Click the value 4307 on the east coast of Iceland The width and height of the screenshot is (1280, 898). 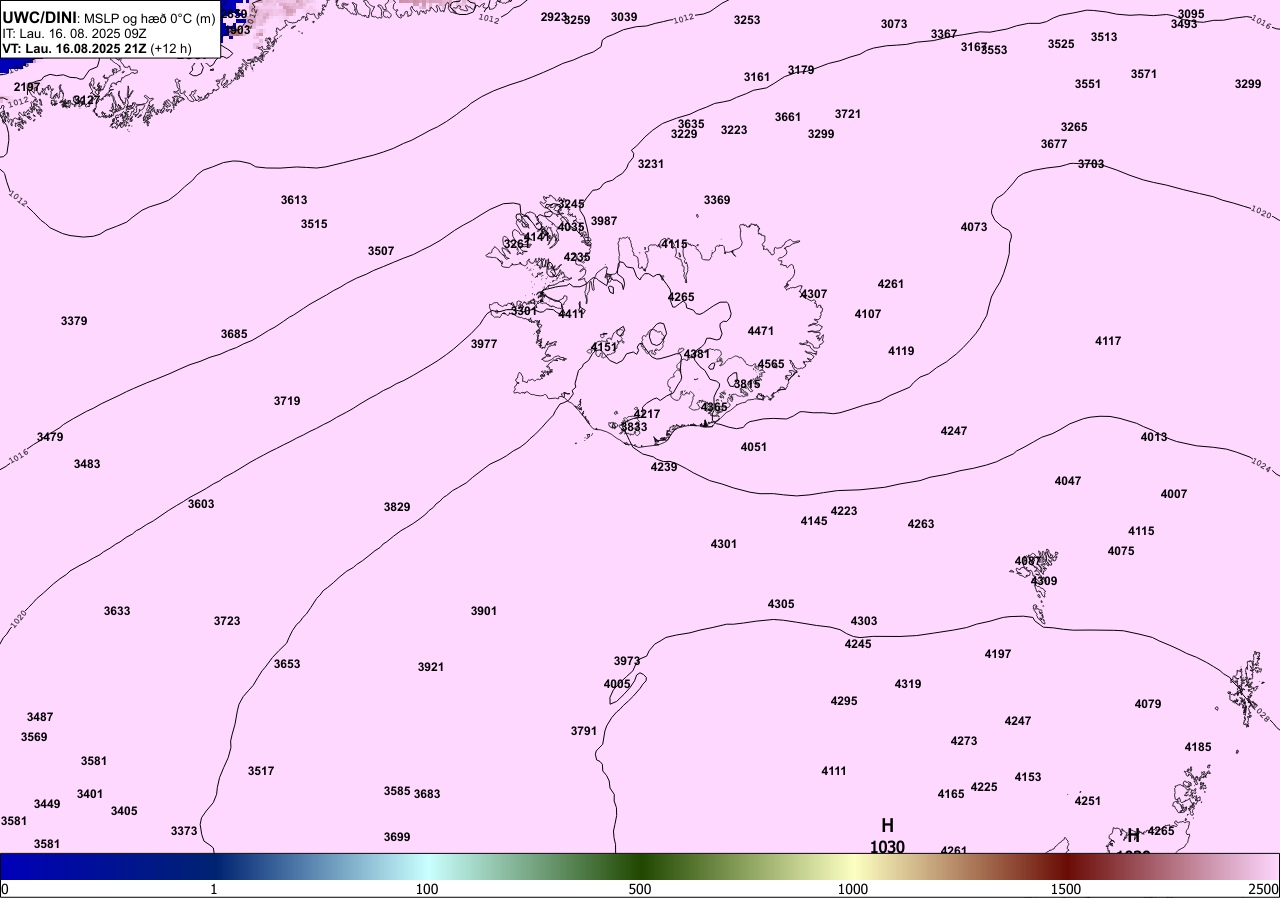point(814,294)
